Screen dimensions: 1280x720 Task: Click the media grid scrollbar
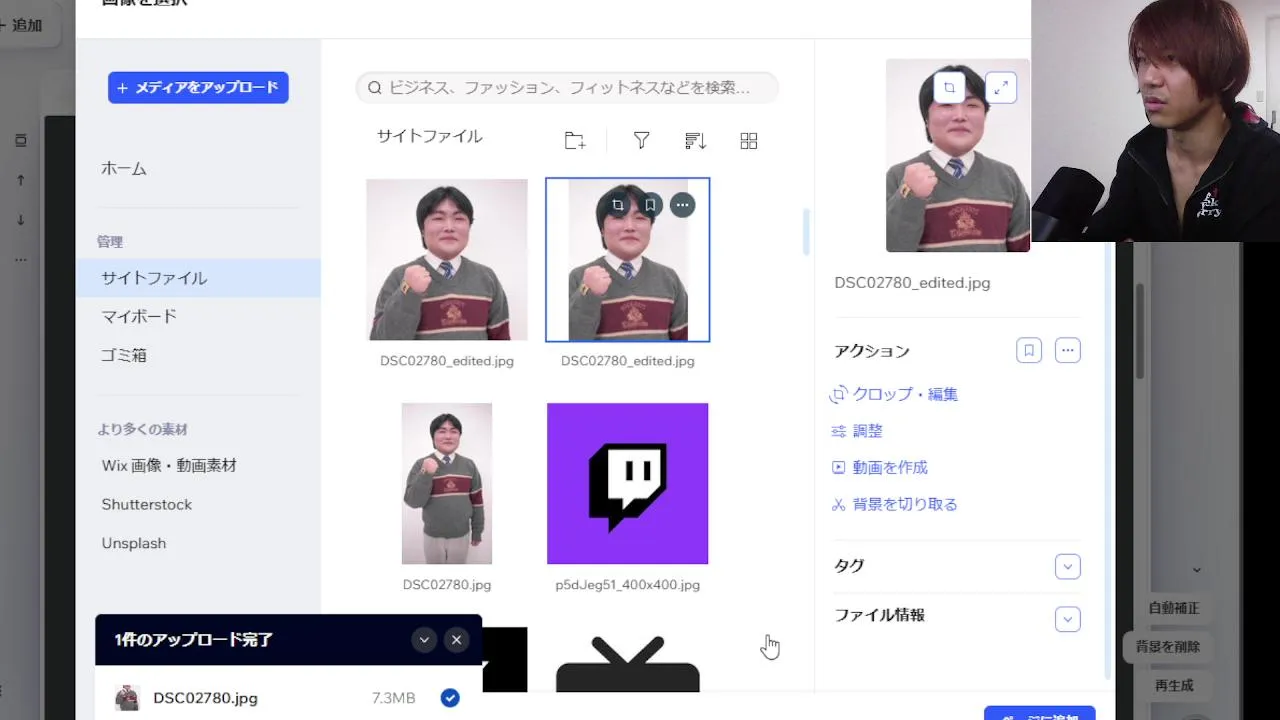point(805,232)
